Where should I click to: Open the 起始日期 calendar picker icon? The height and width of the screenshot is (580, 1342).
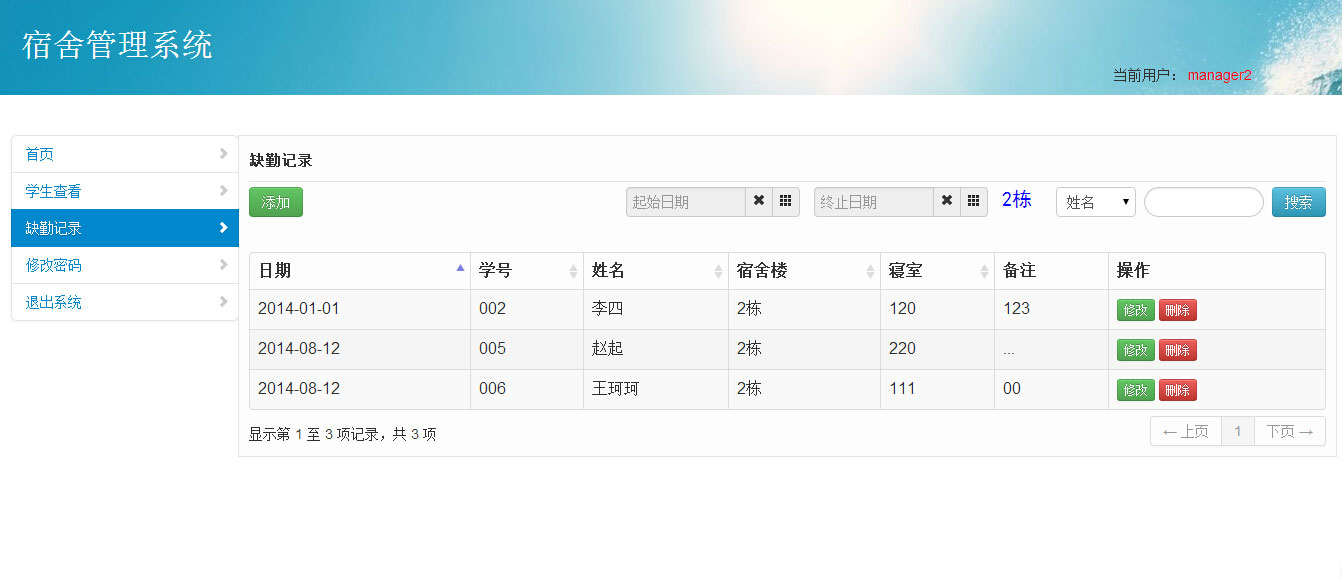pyautogui.click(x=785, y=201)
